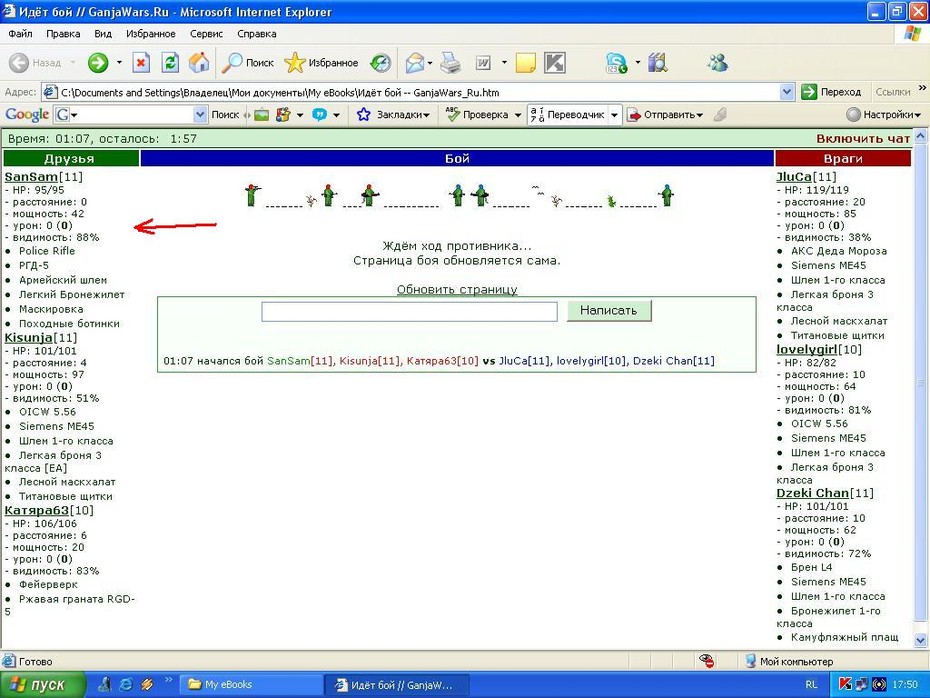Viewport: 930px width, 698px height.
Task: Open the Google search box dropdown
Action: [x=200, y=114]
